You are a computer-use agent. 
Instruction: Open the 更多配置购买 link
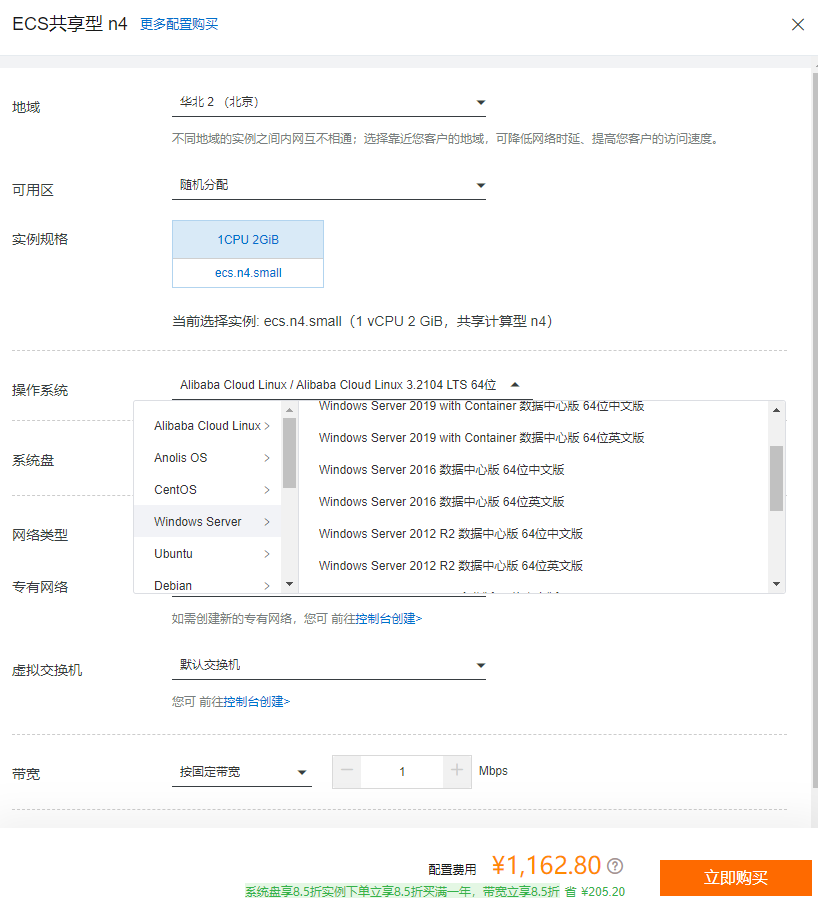179,24
